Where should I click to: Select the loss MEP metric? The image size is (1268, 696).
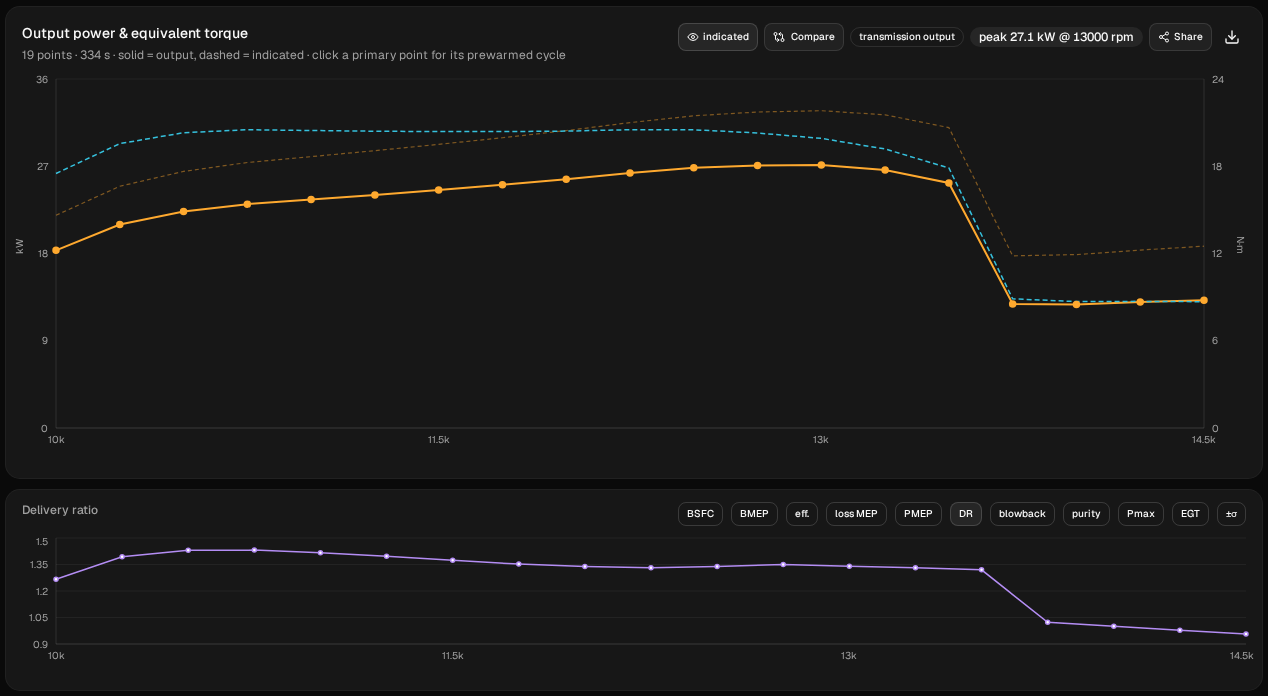click(856, 514)
